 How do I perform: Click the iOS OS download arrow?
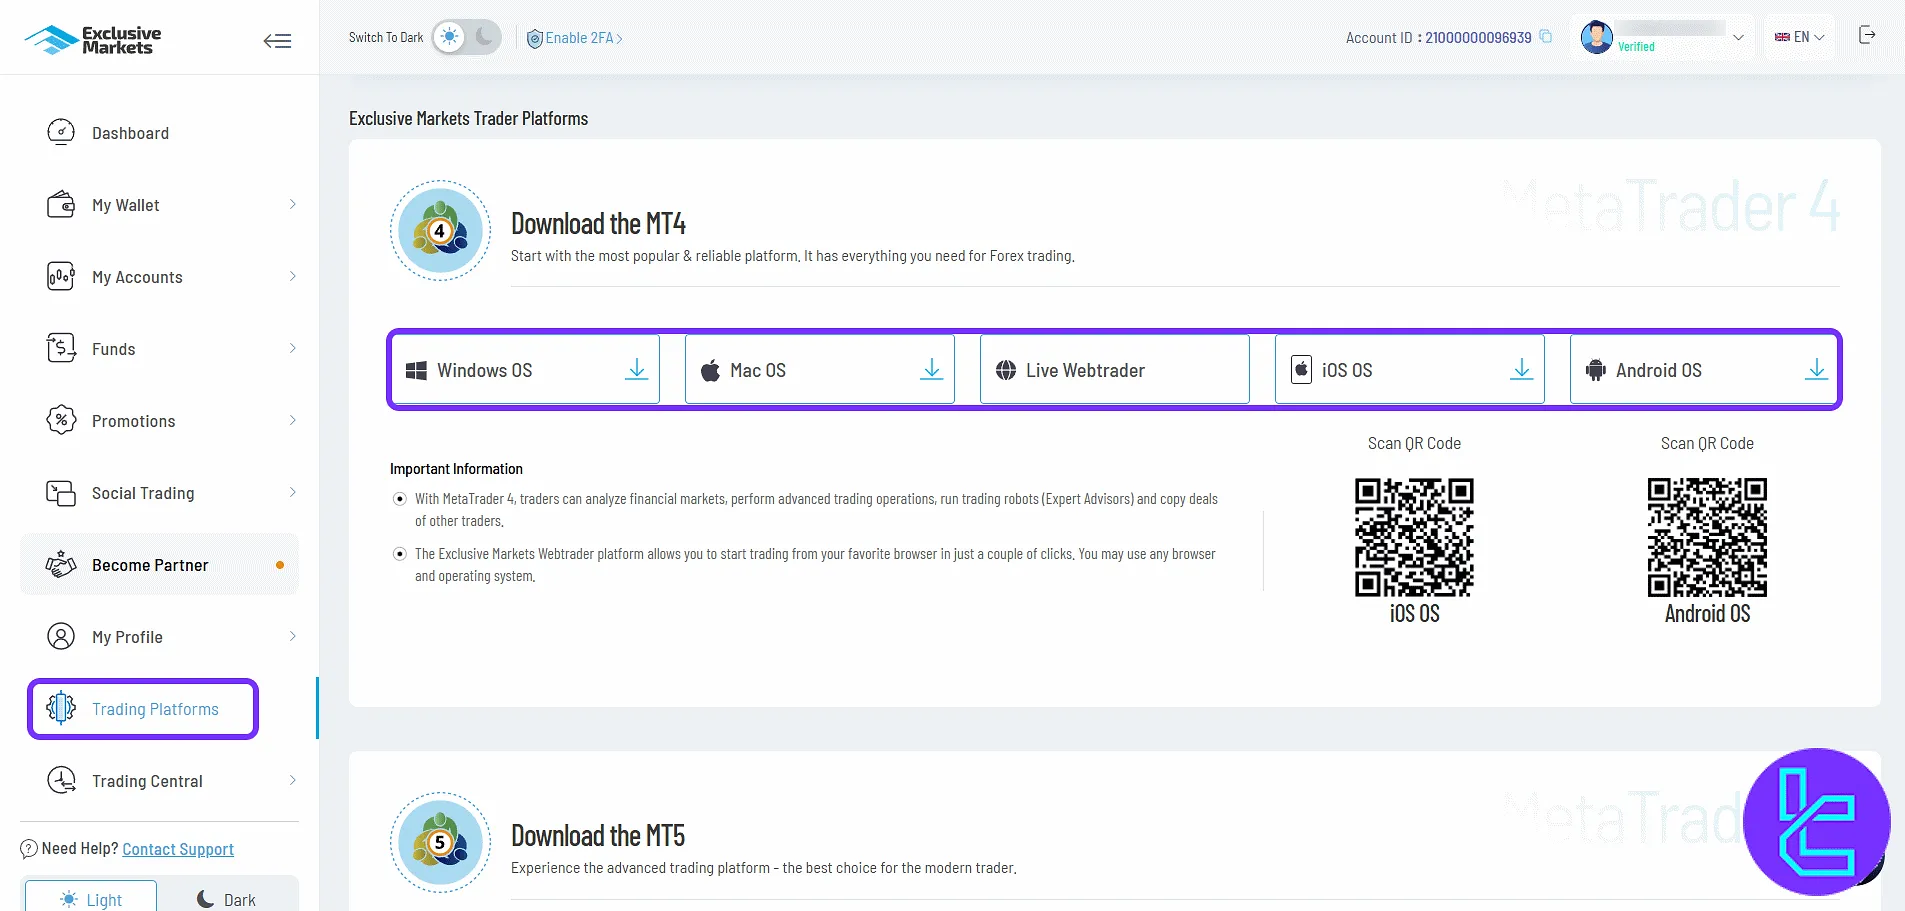pyautogui.click(x=1521, y=370)
